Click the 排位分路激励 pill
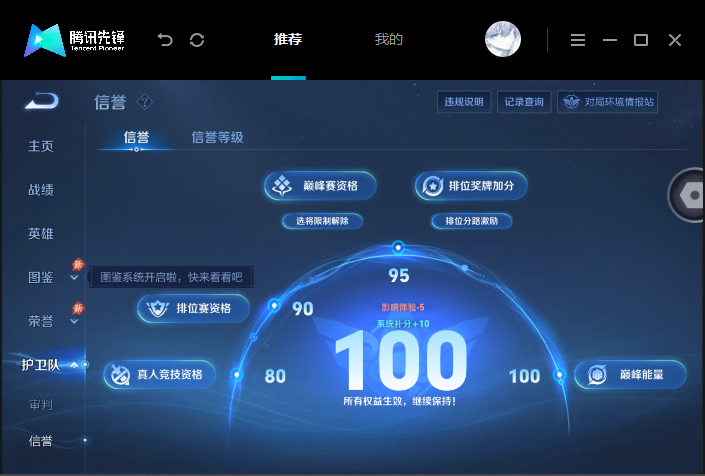Viewport: 705px width, 476px height. coord(472,221)
